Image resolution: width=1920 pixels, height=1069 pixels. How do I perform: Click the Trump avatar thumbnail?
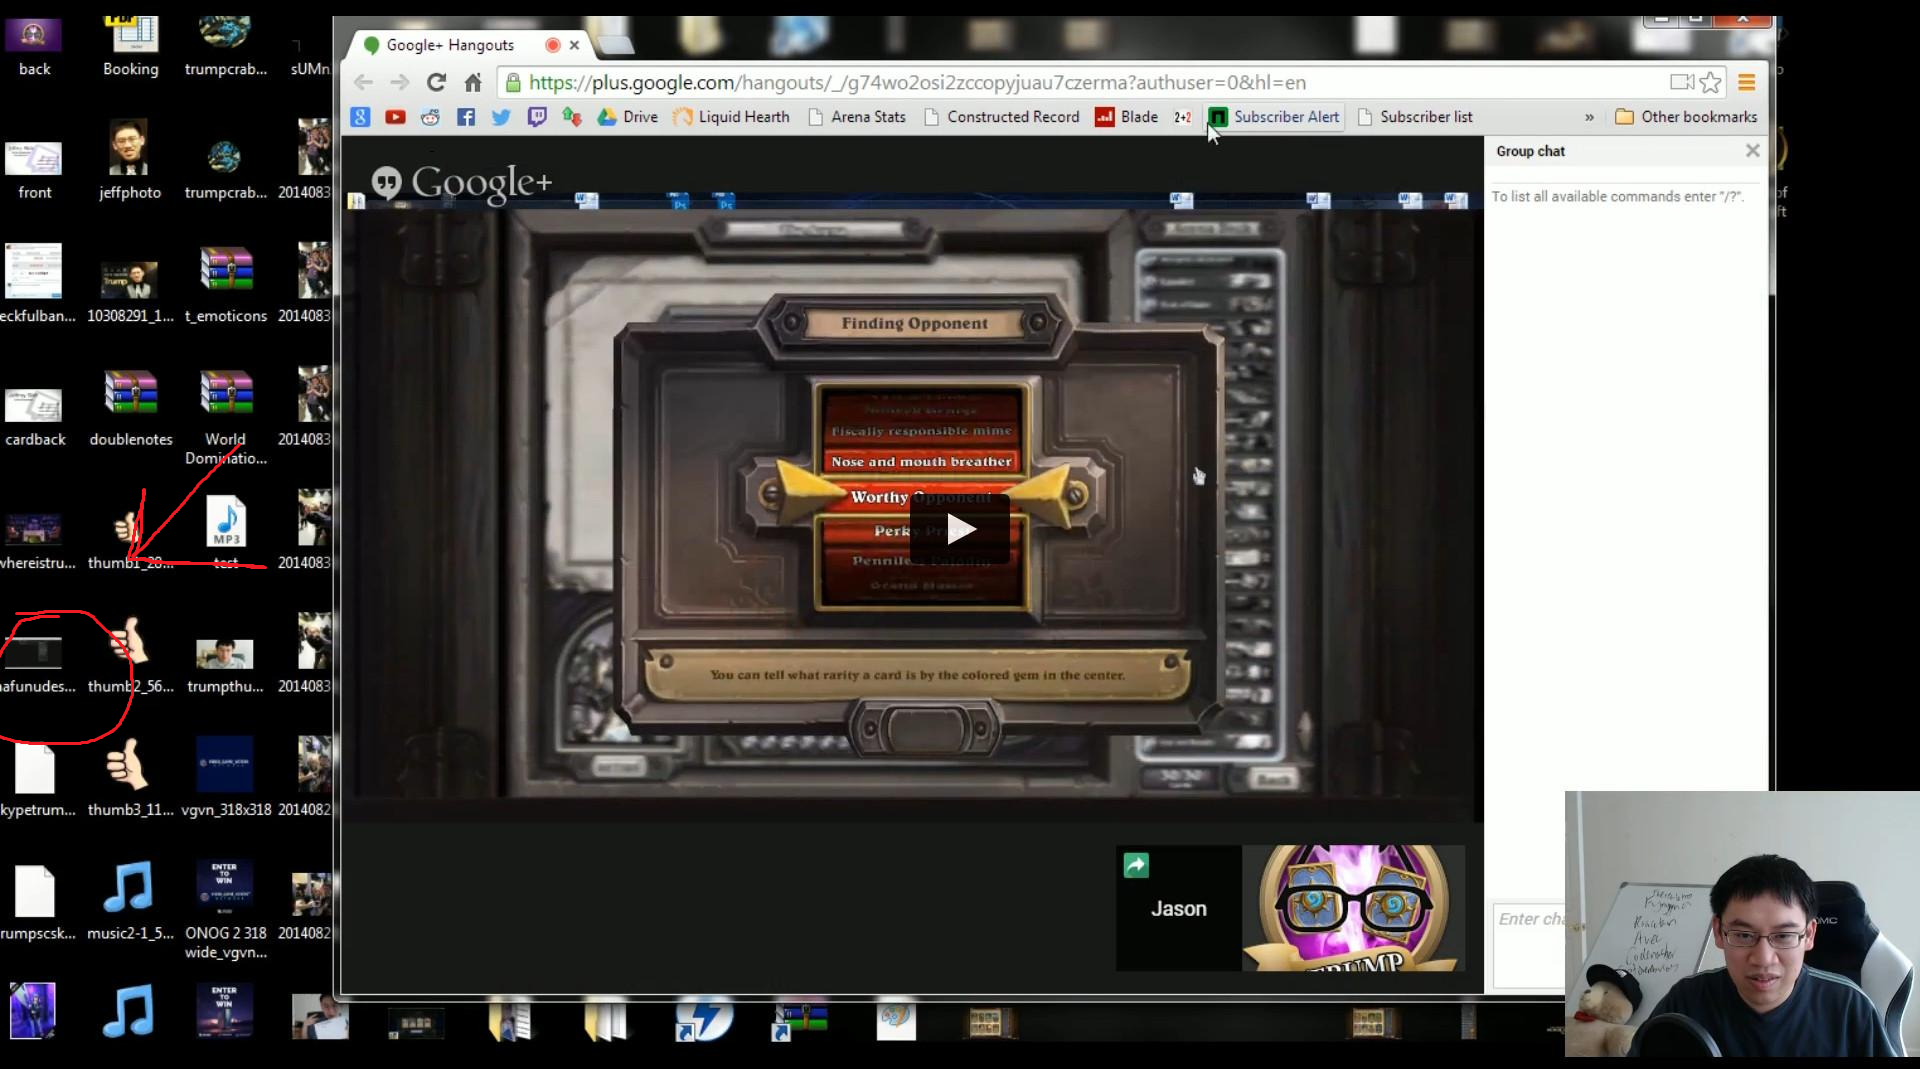[1353, 907]
